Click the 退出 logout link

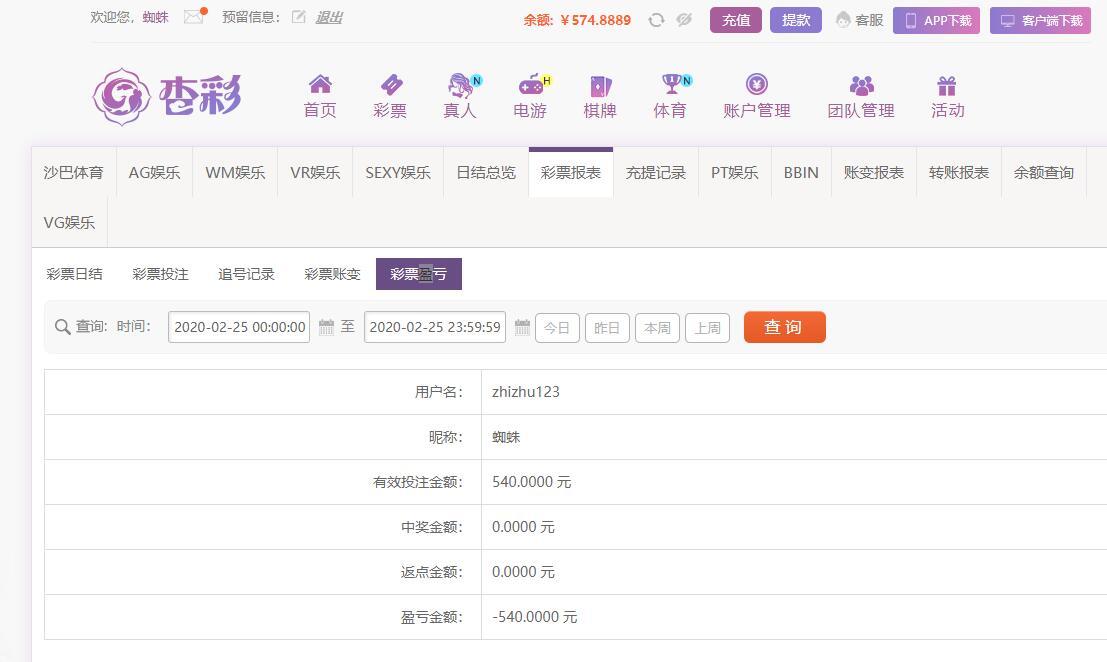point(328,17)
